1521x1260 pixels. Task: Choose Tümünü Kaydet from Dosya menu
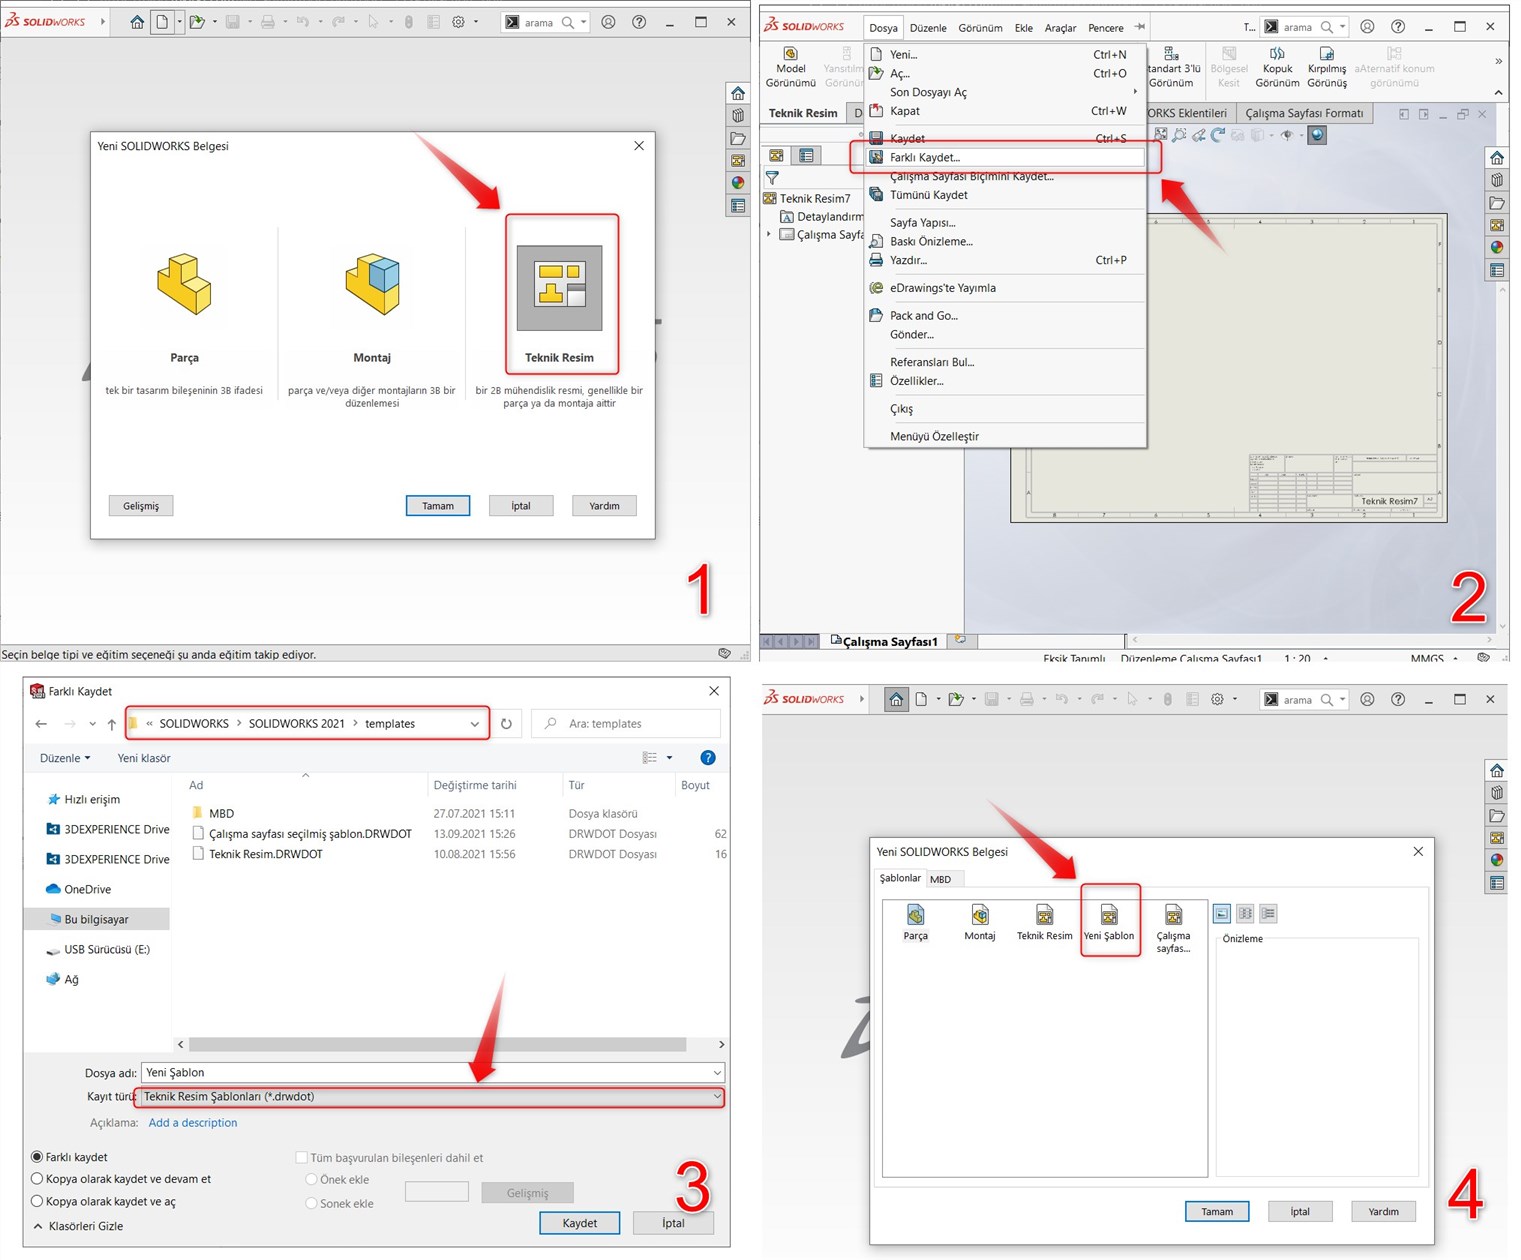pos(1005,195)
